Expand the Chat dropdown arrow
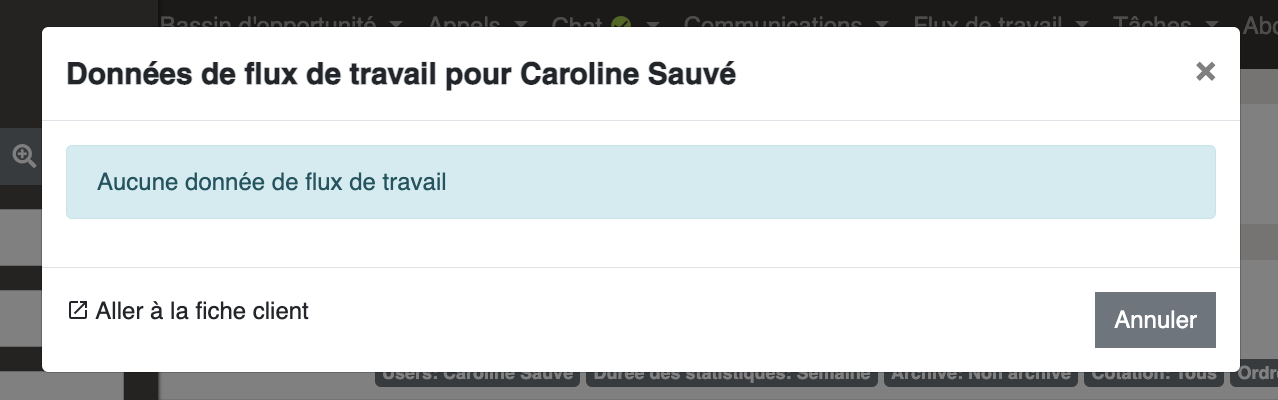Image resolution: width=1278 pixels, height=400 pixels. tap(653, 23)
